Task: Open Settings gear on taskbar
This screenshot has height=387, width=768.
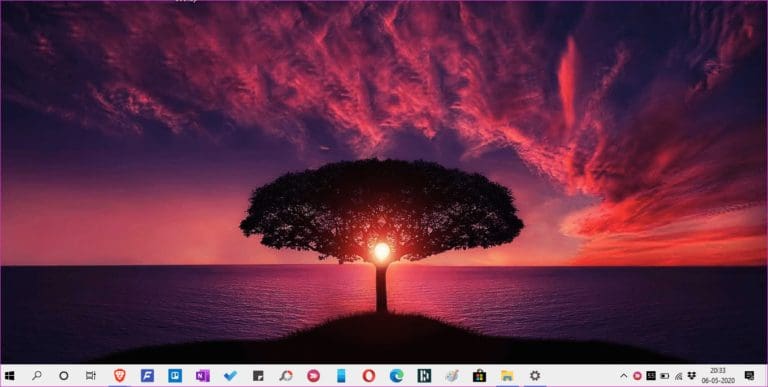Action: click(x=535, y=376)
